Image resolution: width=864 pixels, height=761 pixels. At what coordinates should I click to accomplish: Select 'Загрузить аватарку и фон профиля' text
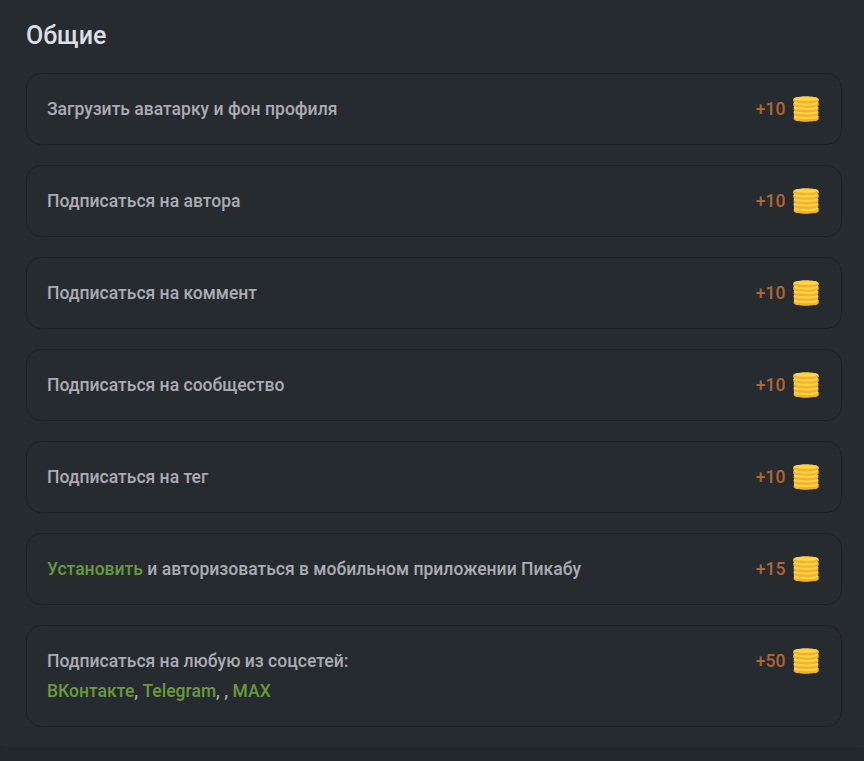click(192, 109)
